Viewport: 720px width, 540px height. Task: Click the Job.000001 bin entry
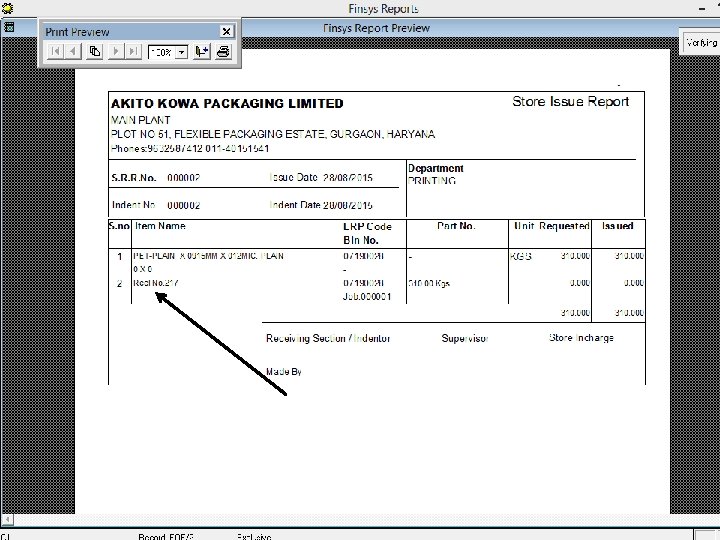tap(367, 297)
